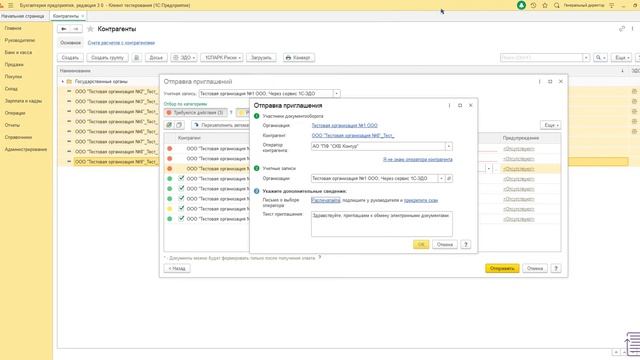Select row ООО Тестовая организация №5

tap(116, 122)
